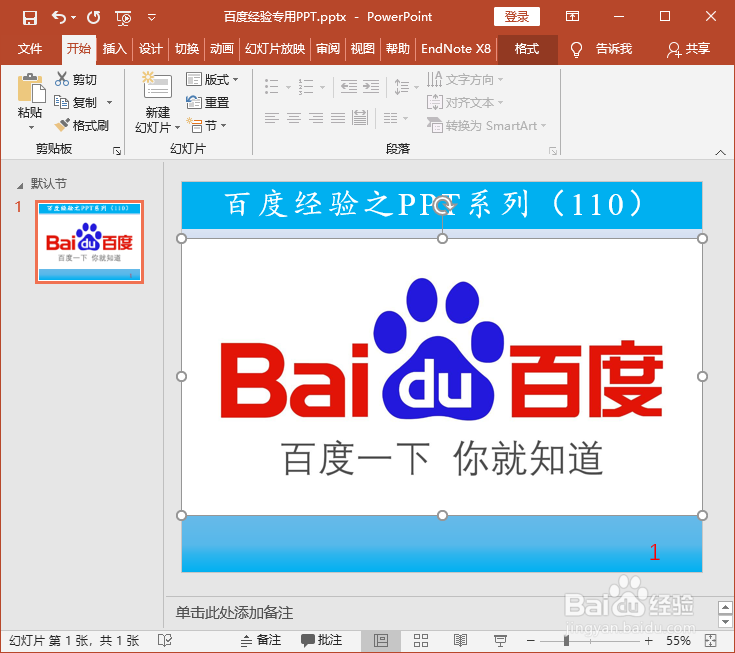Image resolution: width=735 pixels, height=653 pixels.
Task: Click 重置 reset slide
Action: [x=207, y=102]
